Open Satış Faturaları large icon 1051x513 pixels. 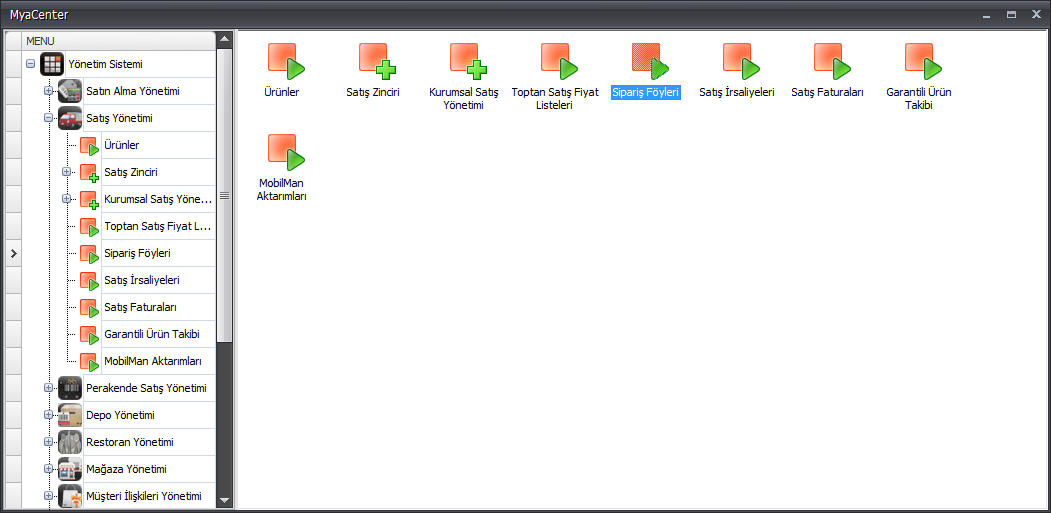(832, 61)
